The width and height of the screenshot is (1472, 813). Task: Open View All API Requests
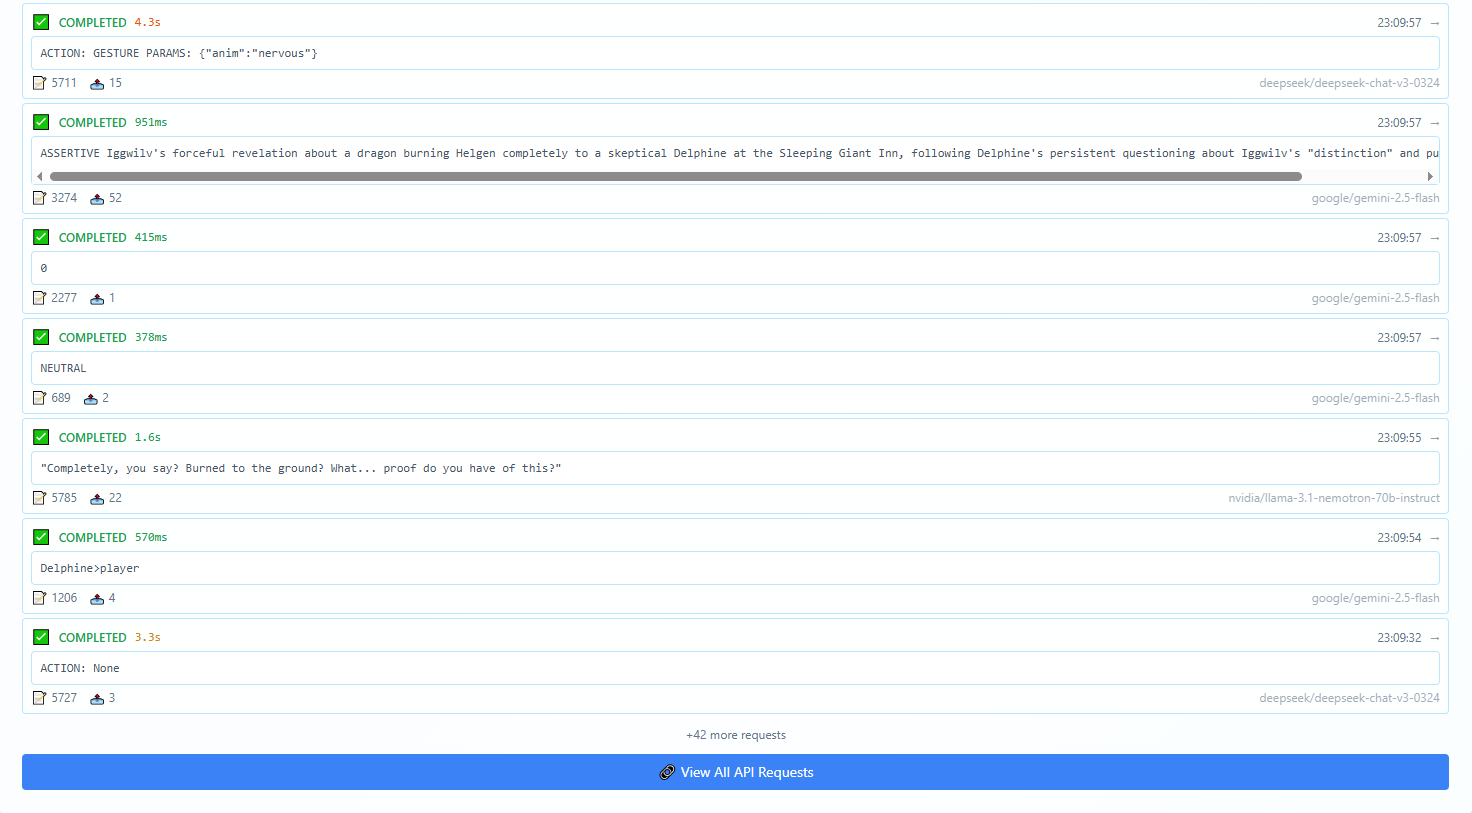pos(735,772)
